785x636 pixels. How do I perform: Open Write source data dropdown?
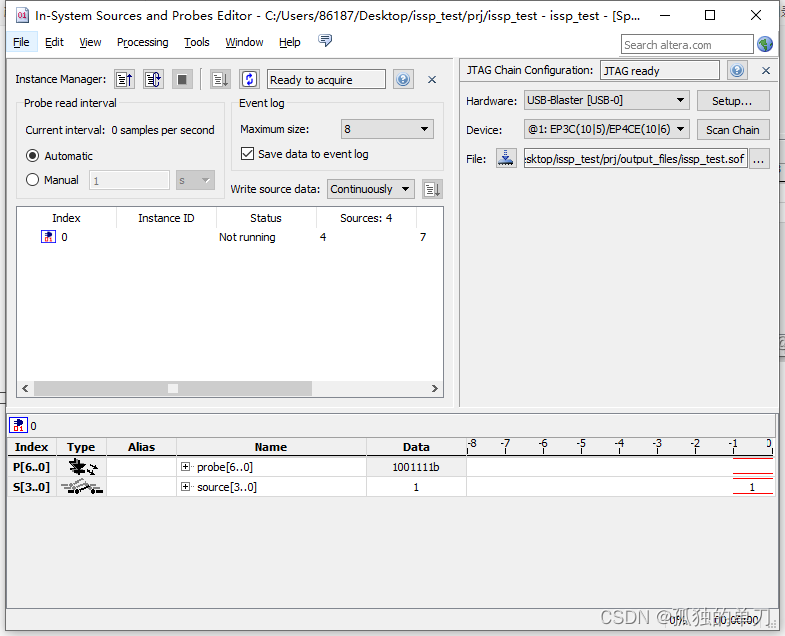[370, 189]
